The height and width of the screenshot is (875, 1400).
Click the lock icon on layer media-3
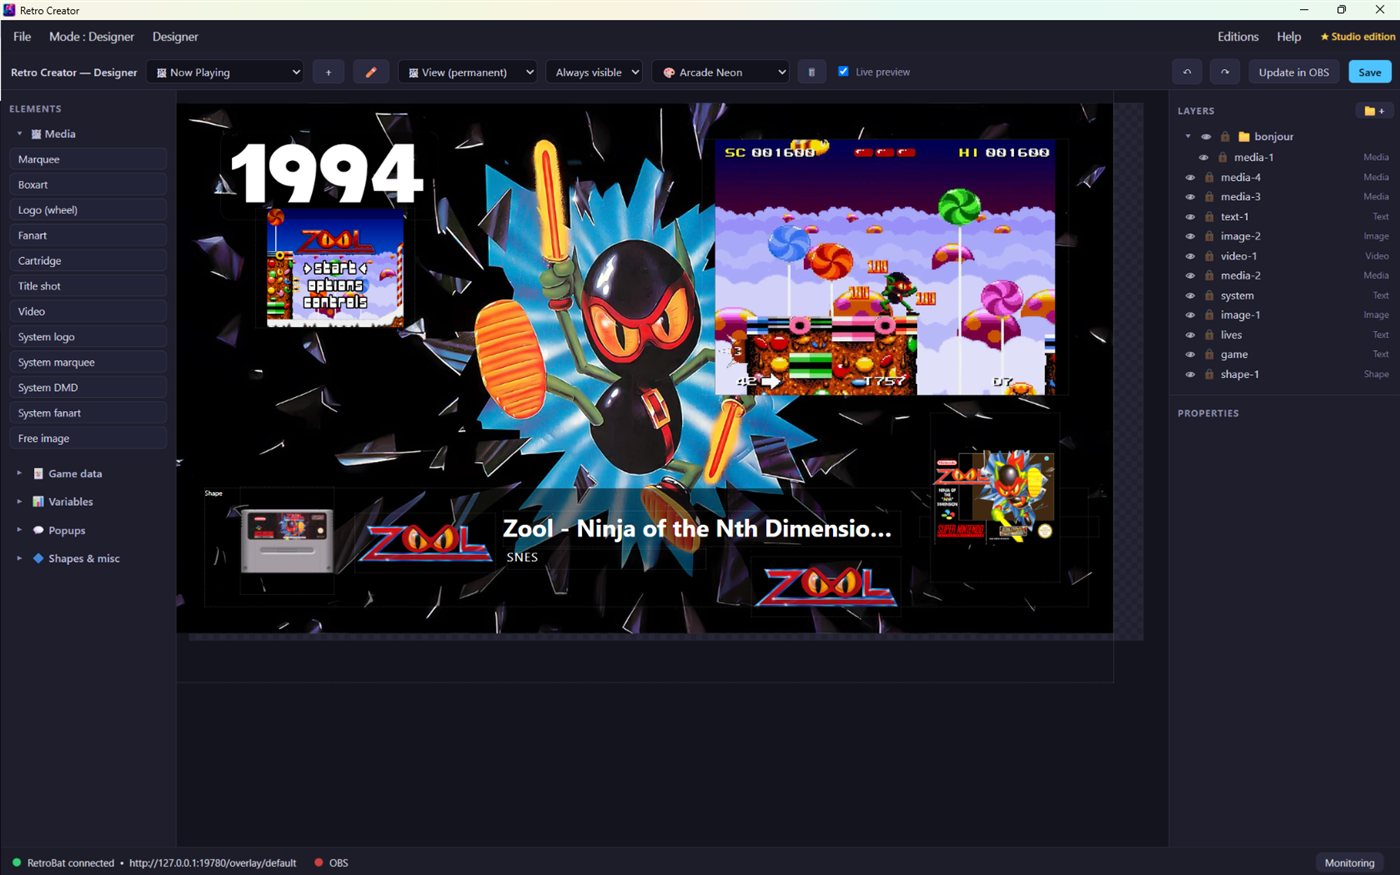(x=1209, y=197)
